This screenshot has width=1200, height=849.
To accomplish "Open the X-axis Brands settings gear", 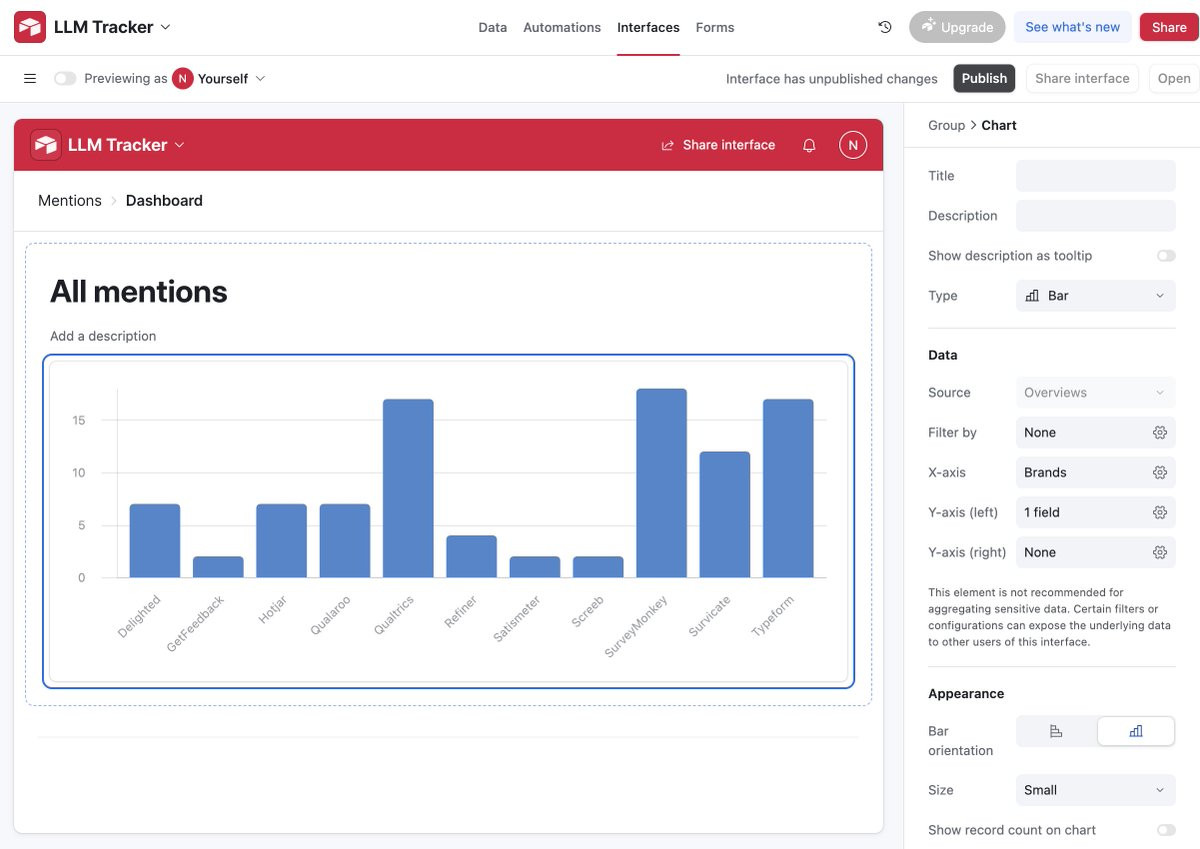I will pos(1160,473).
